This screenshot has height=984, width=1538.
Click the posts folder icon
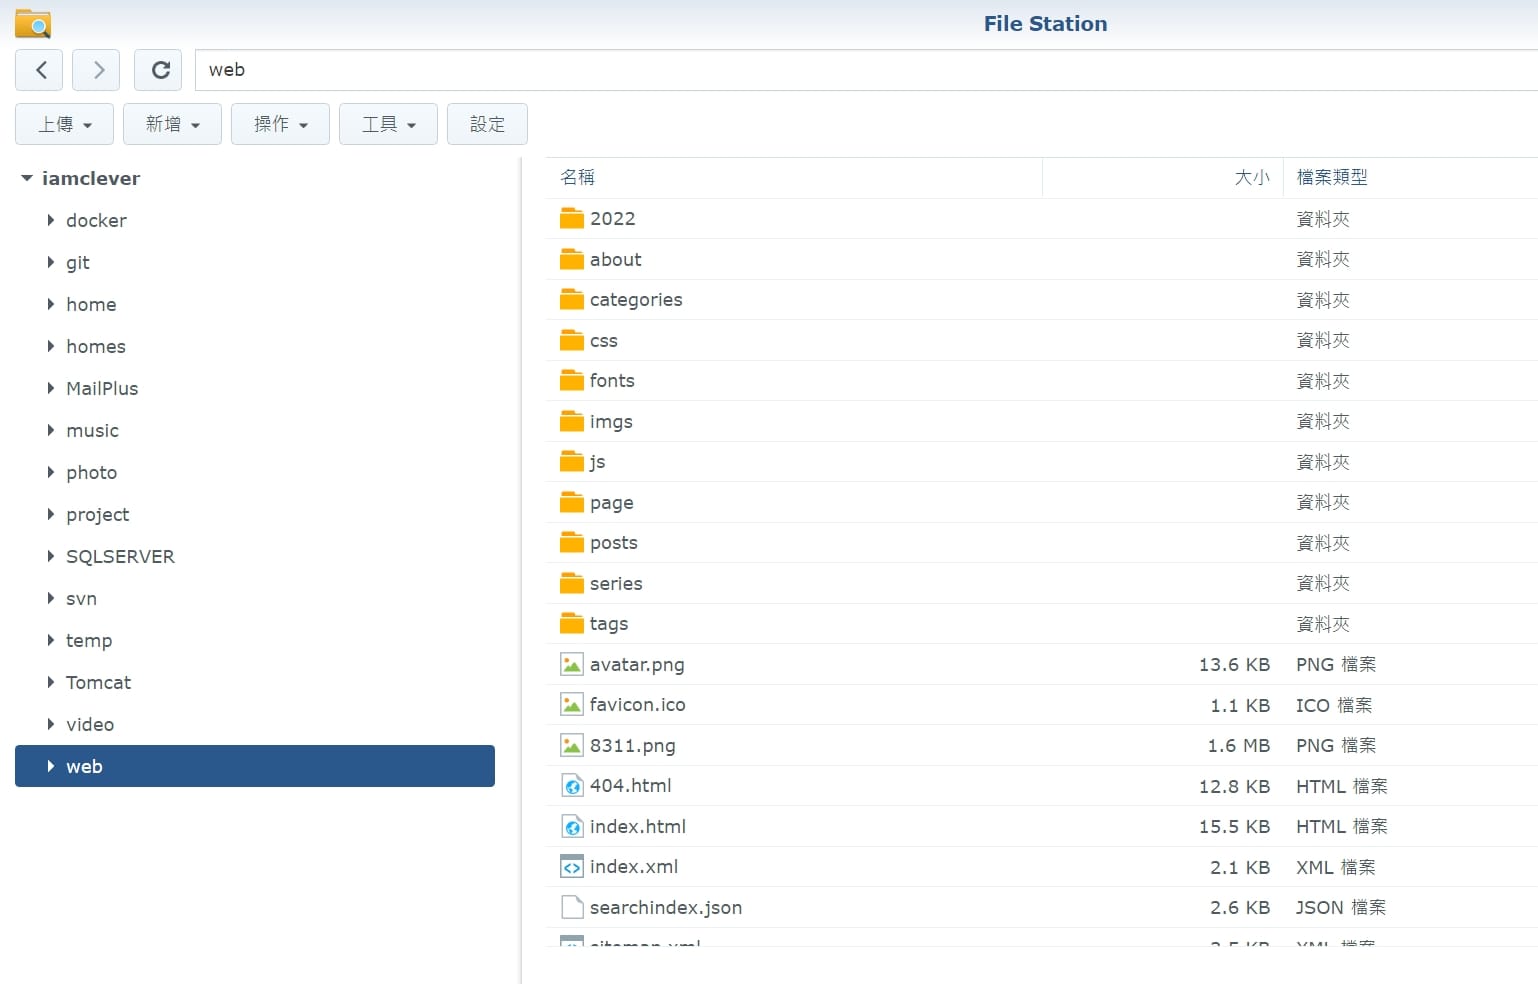(572, 542)
